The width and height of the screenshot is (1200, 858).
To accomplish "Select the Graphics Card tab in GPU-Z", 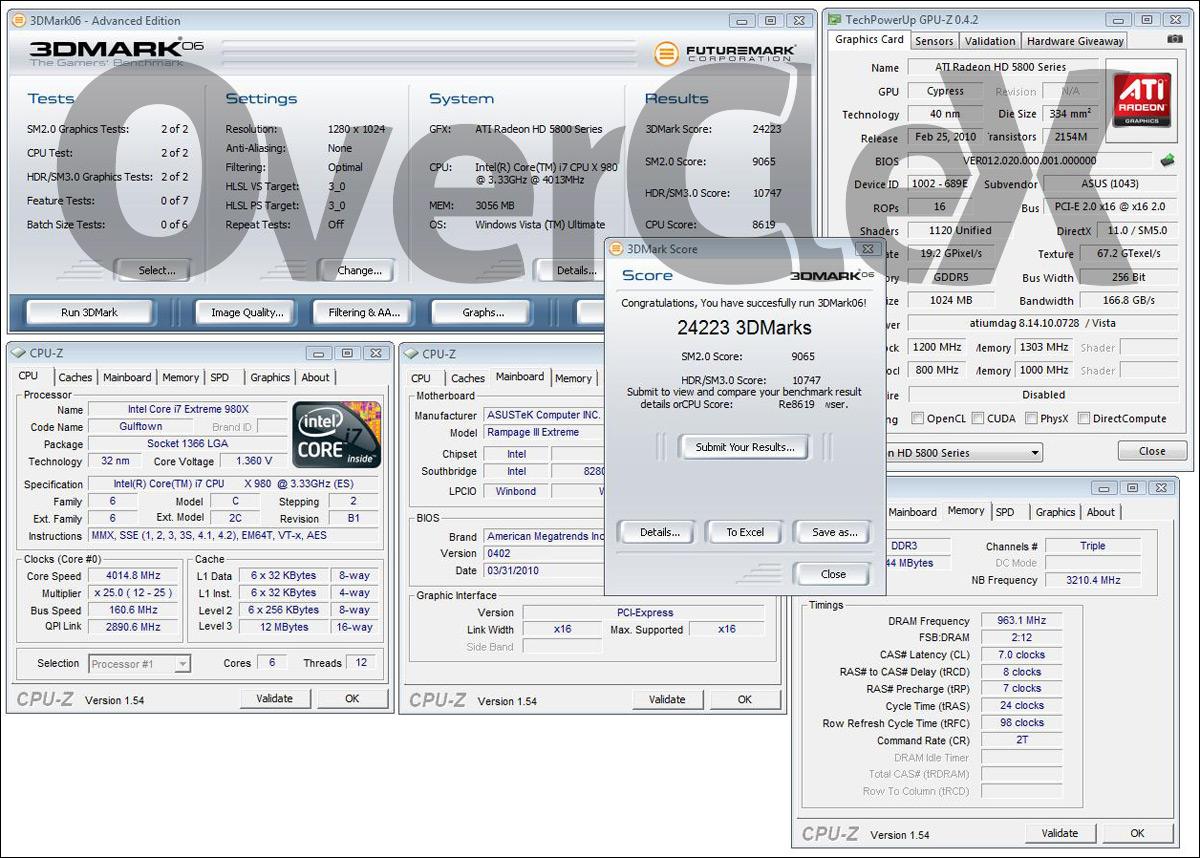I will click(869, 40).
